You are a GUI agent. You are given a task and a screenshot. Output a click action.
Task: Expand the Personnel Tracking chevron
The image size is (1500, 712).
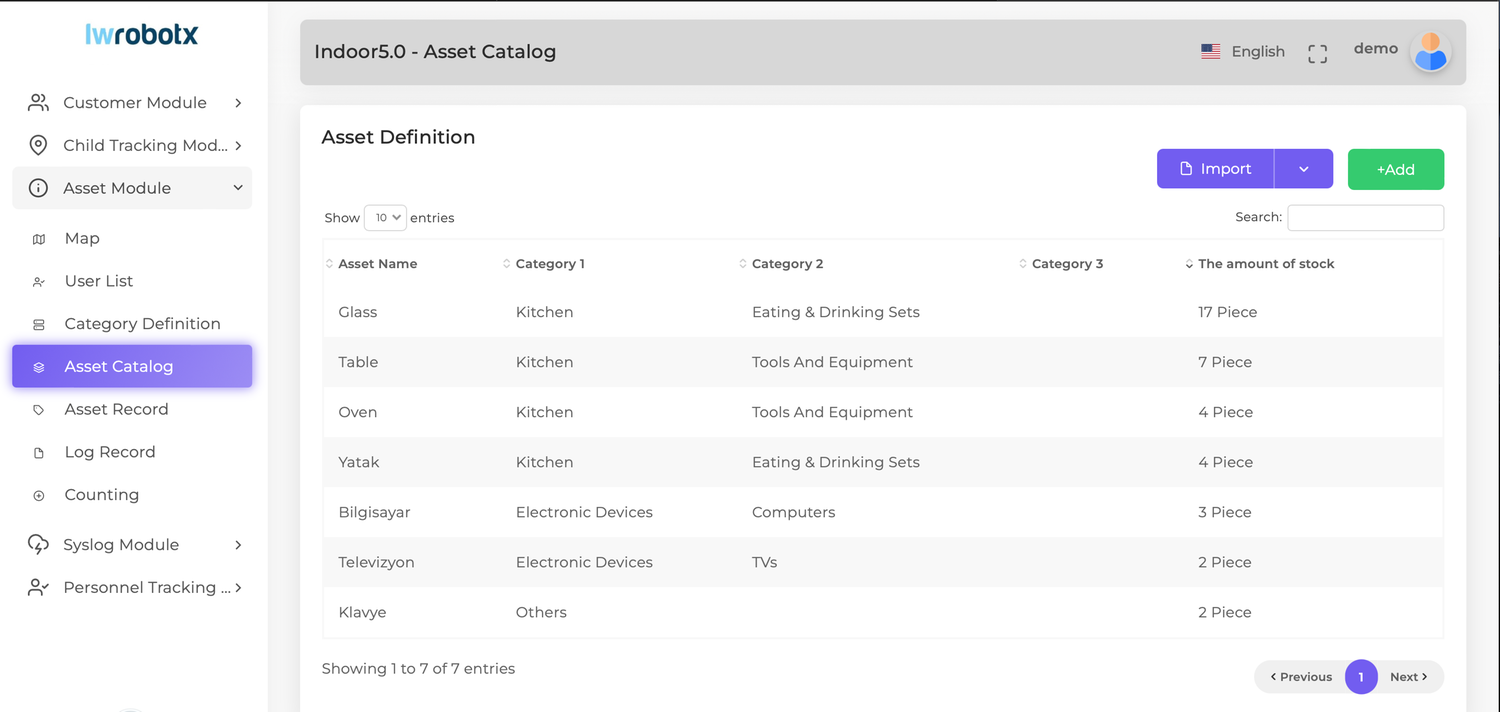[x=238, y=588]
